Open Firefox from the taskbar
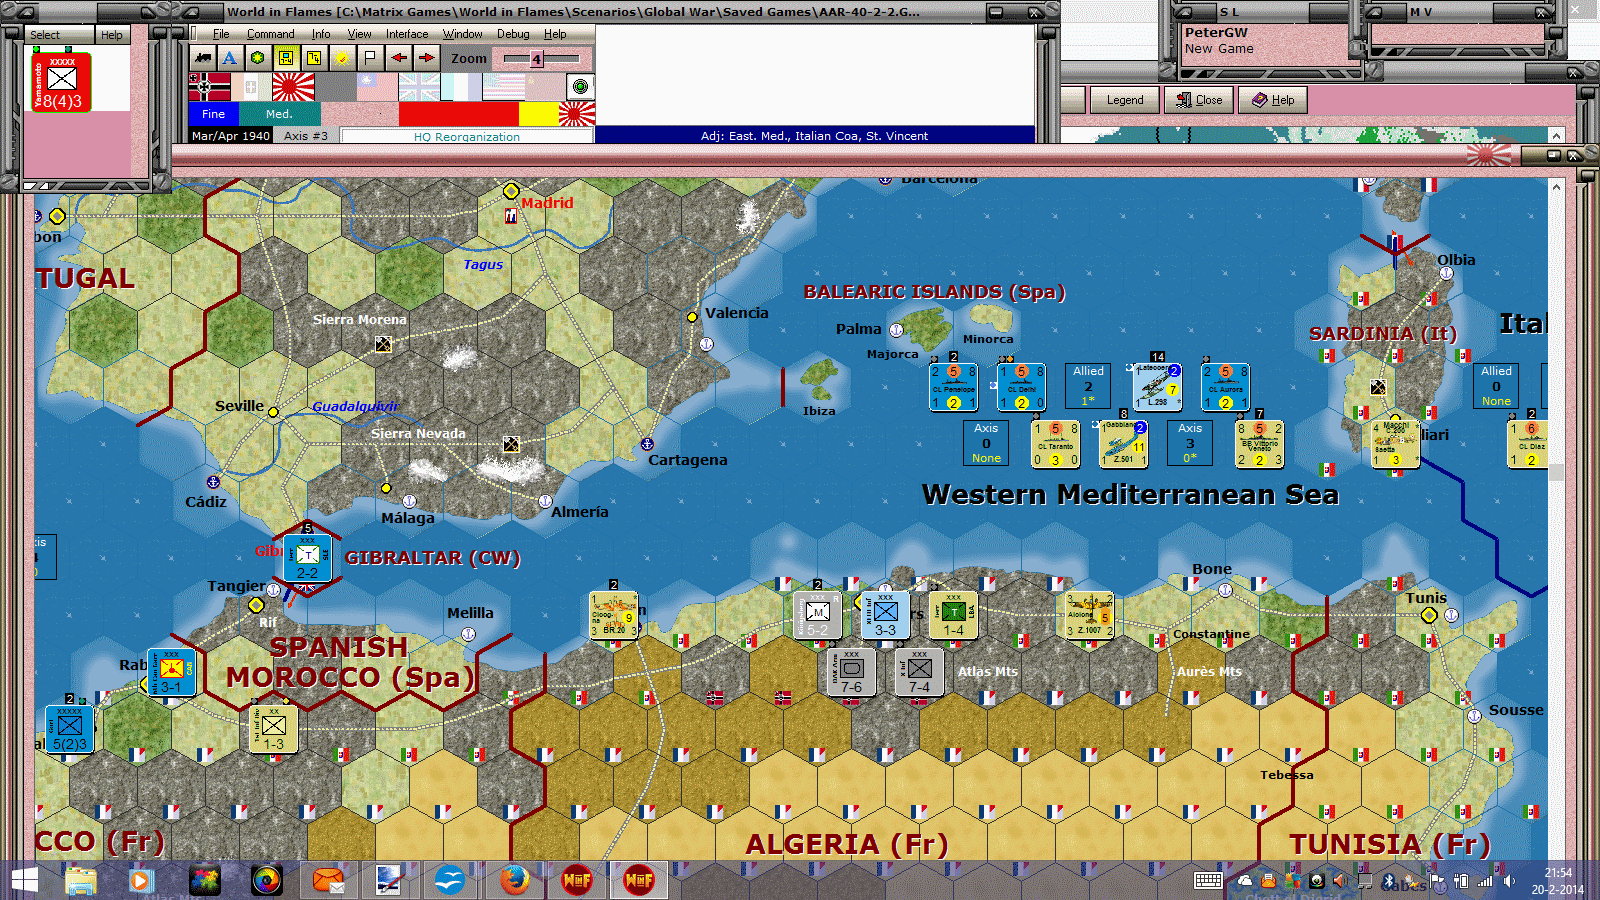The image size is (1600, 900). (x=514, y=881)
